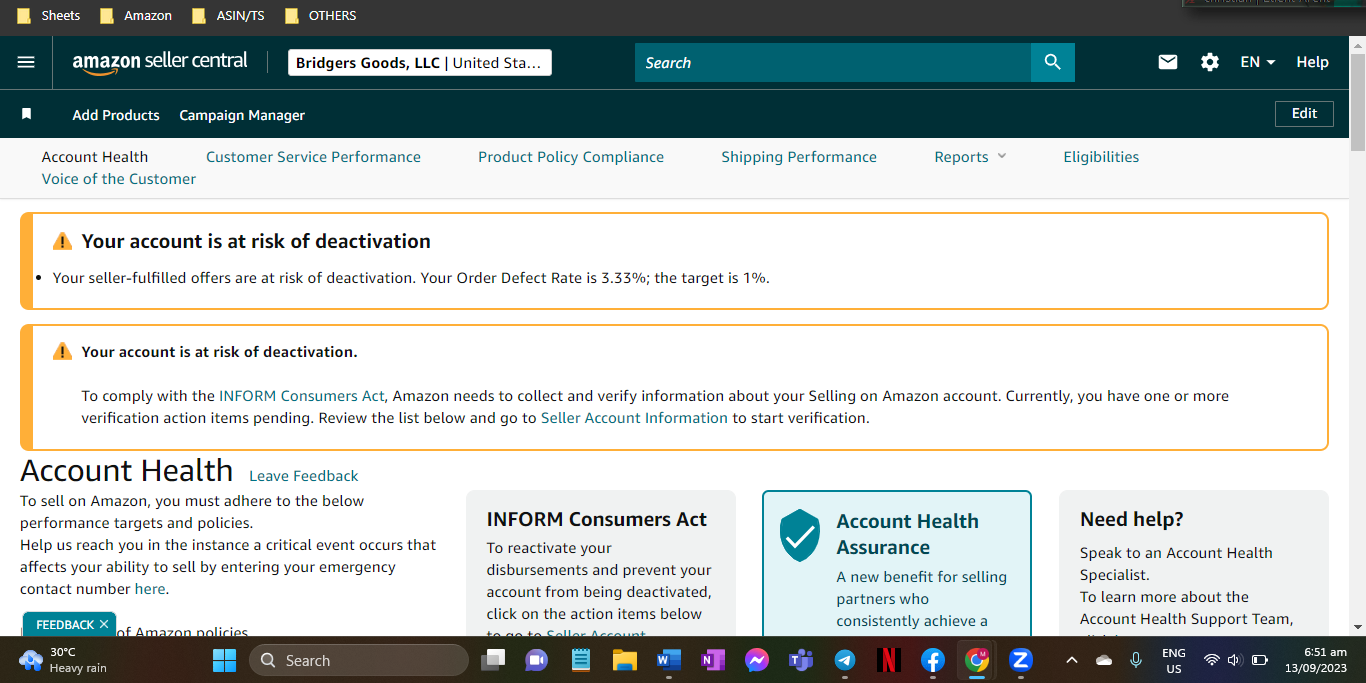Open Zoom from the taskbar
This screenshot has height=683, width=1366.
point(1021,660)
